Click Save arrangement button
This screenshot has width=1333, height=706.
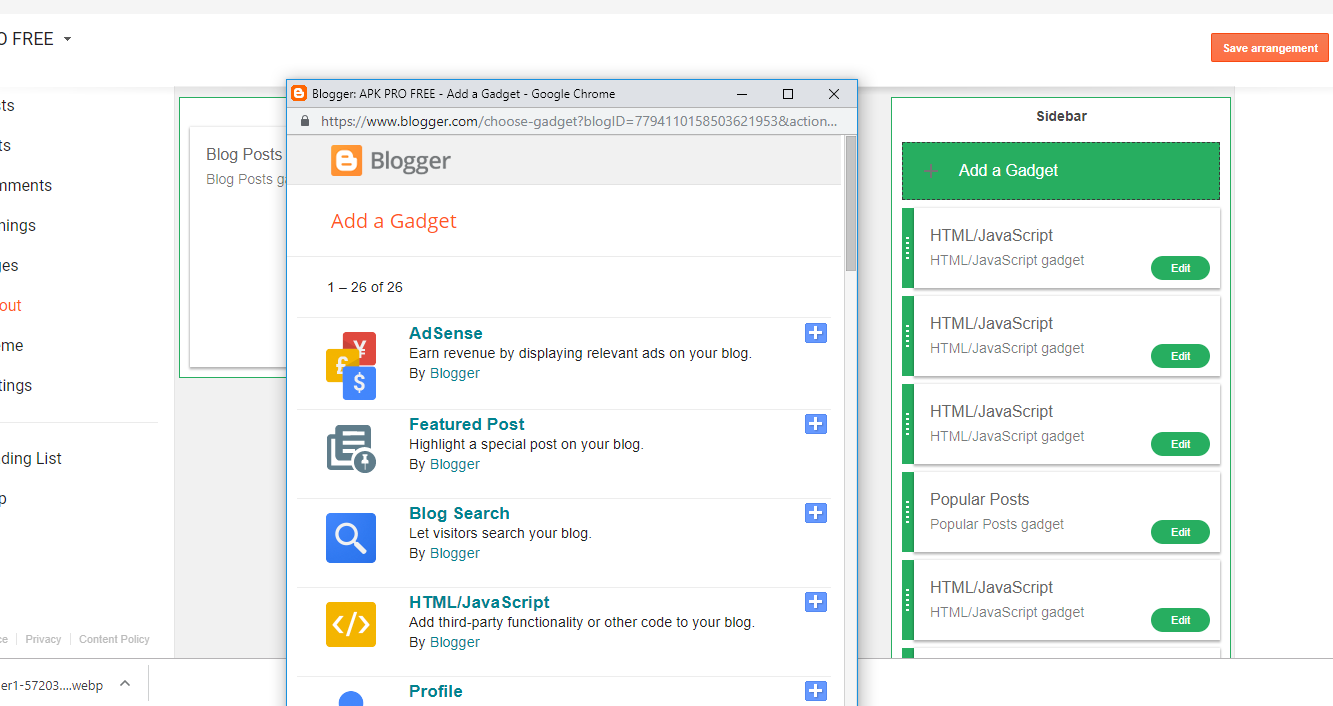[x=1270, y=48]
